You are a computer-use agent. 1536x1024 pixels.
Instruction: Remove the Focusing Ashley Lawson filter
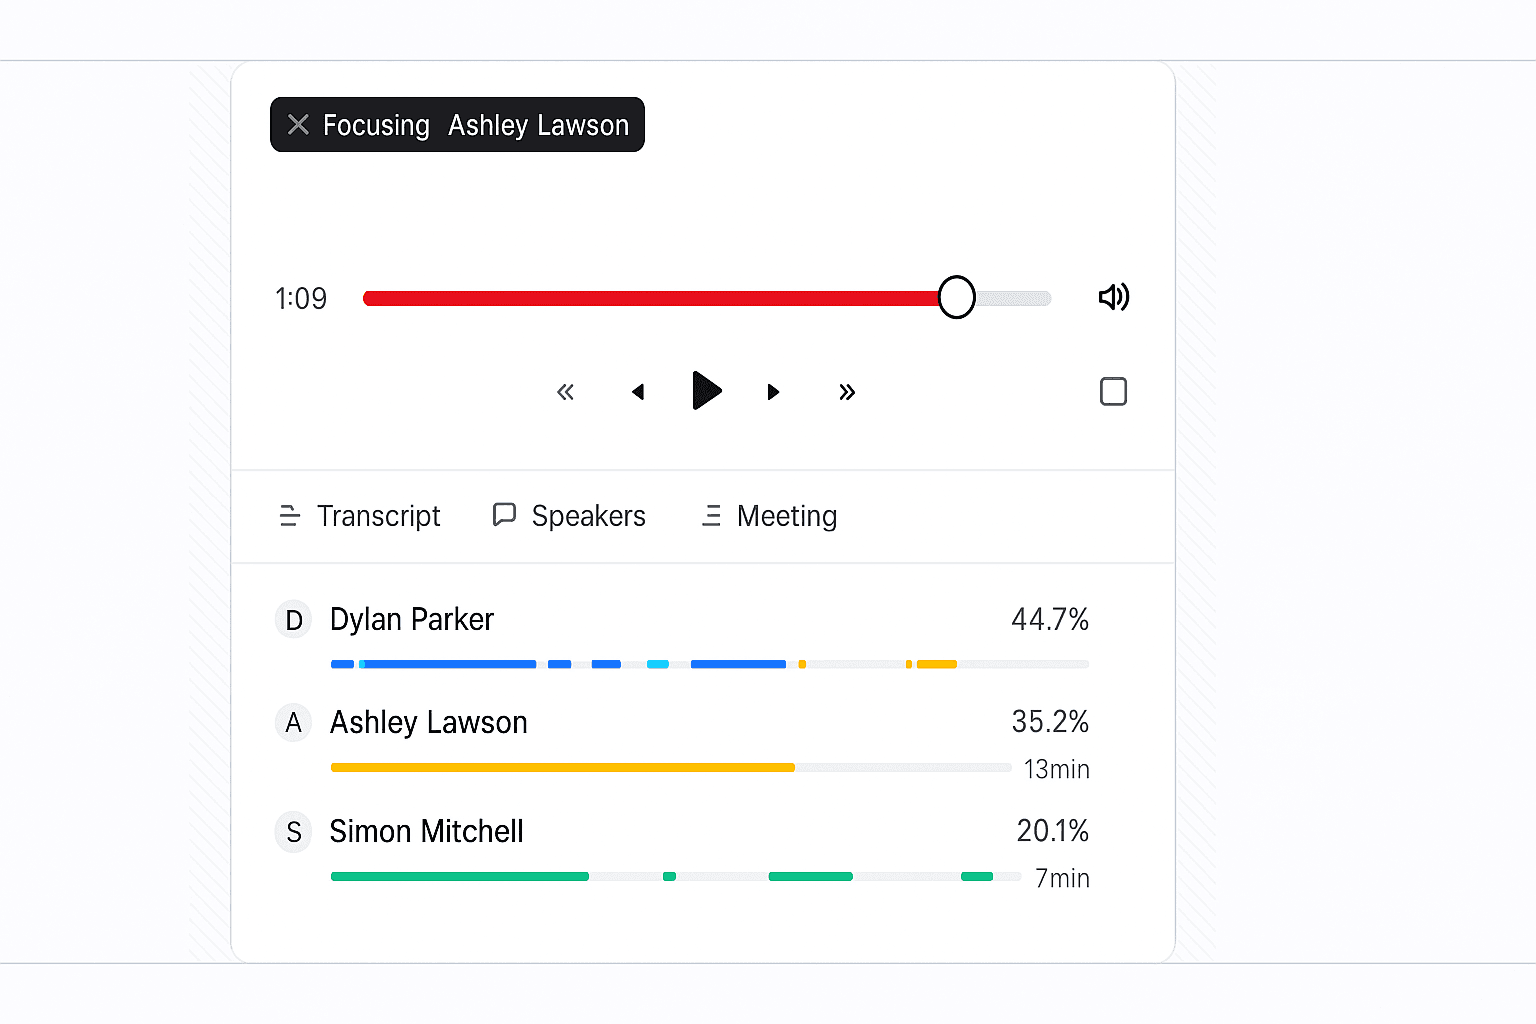(297, 124)
